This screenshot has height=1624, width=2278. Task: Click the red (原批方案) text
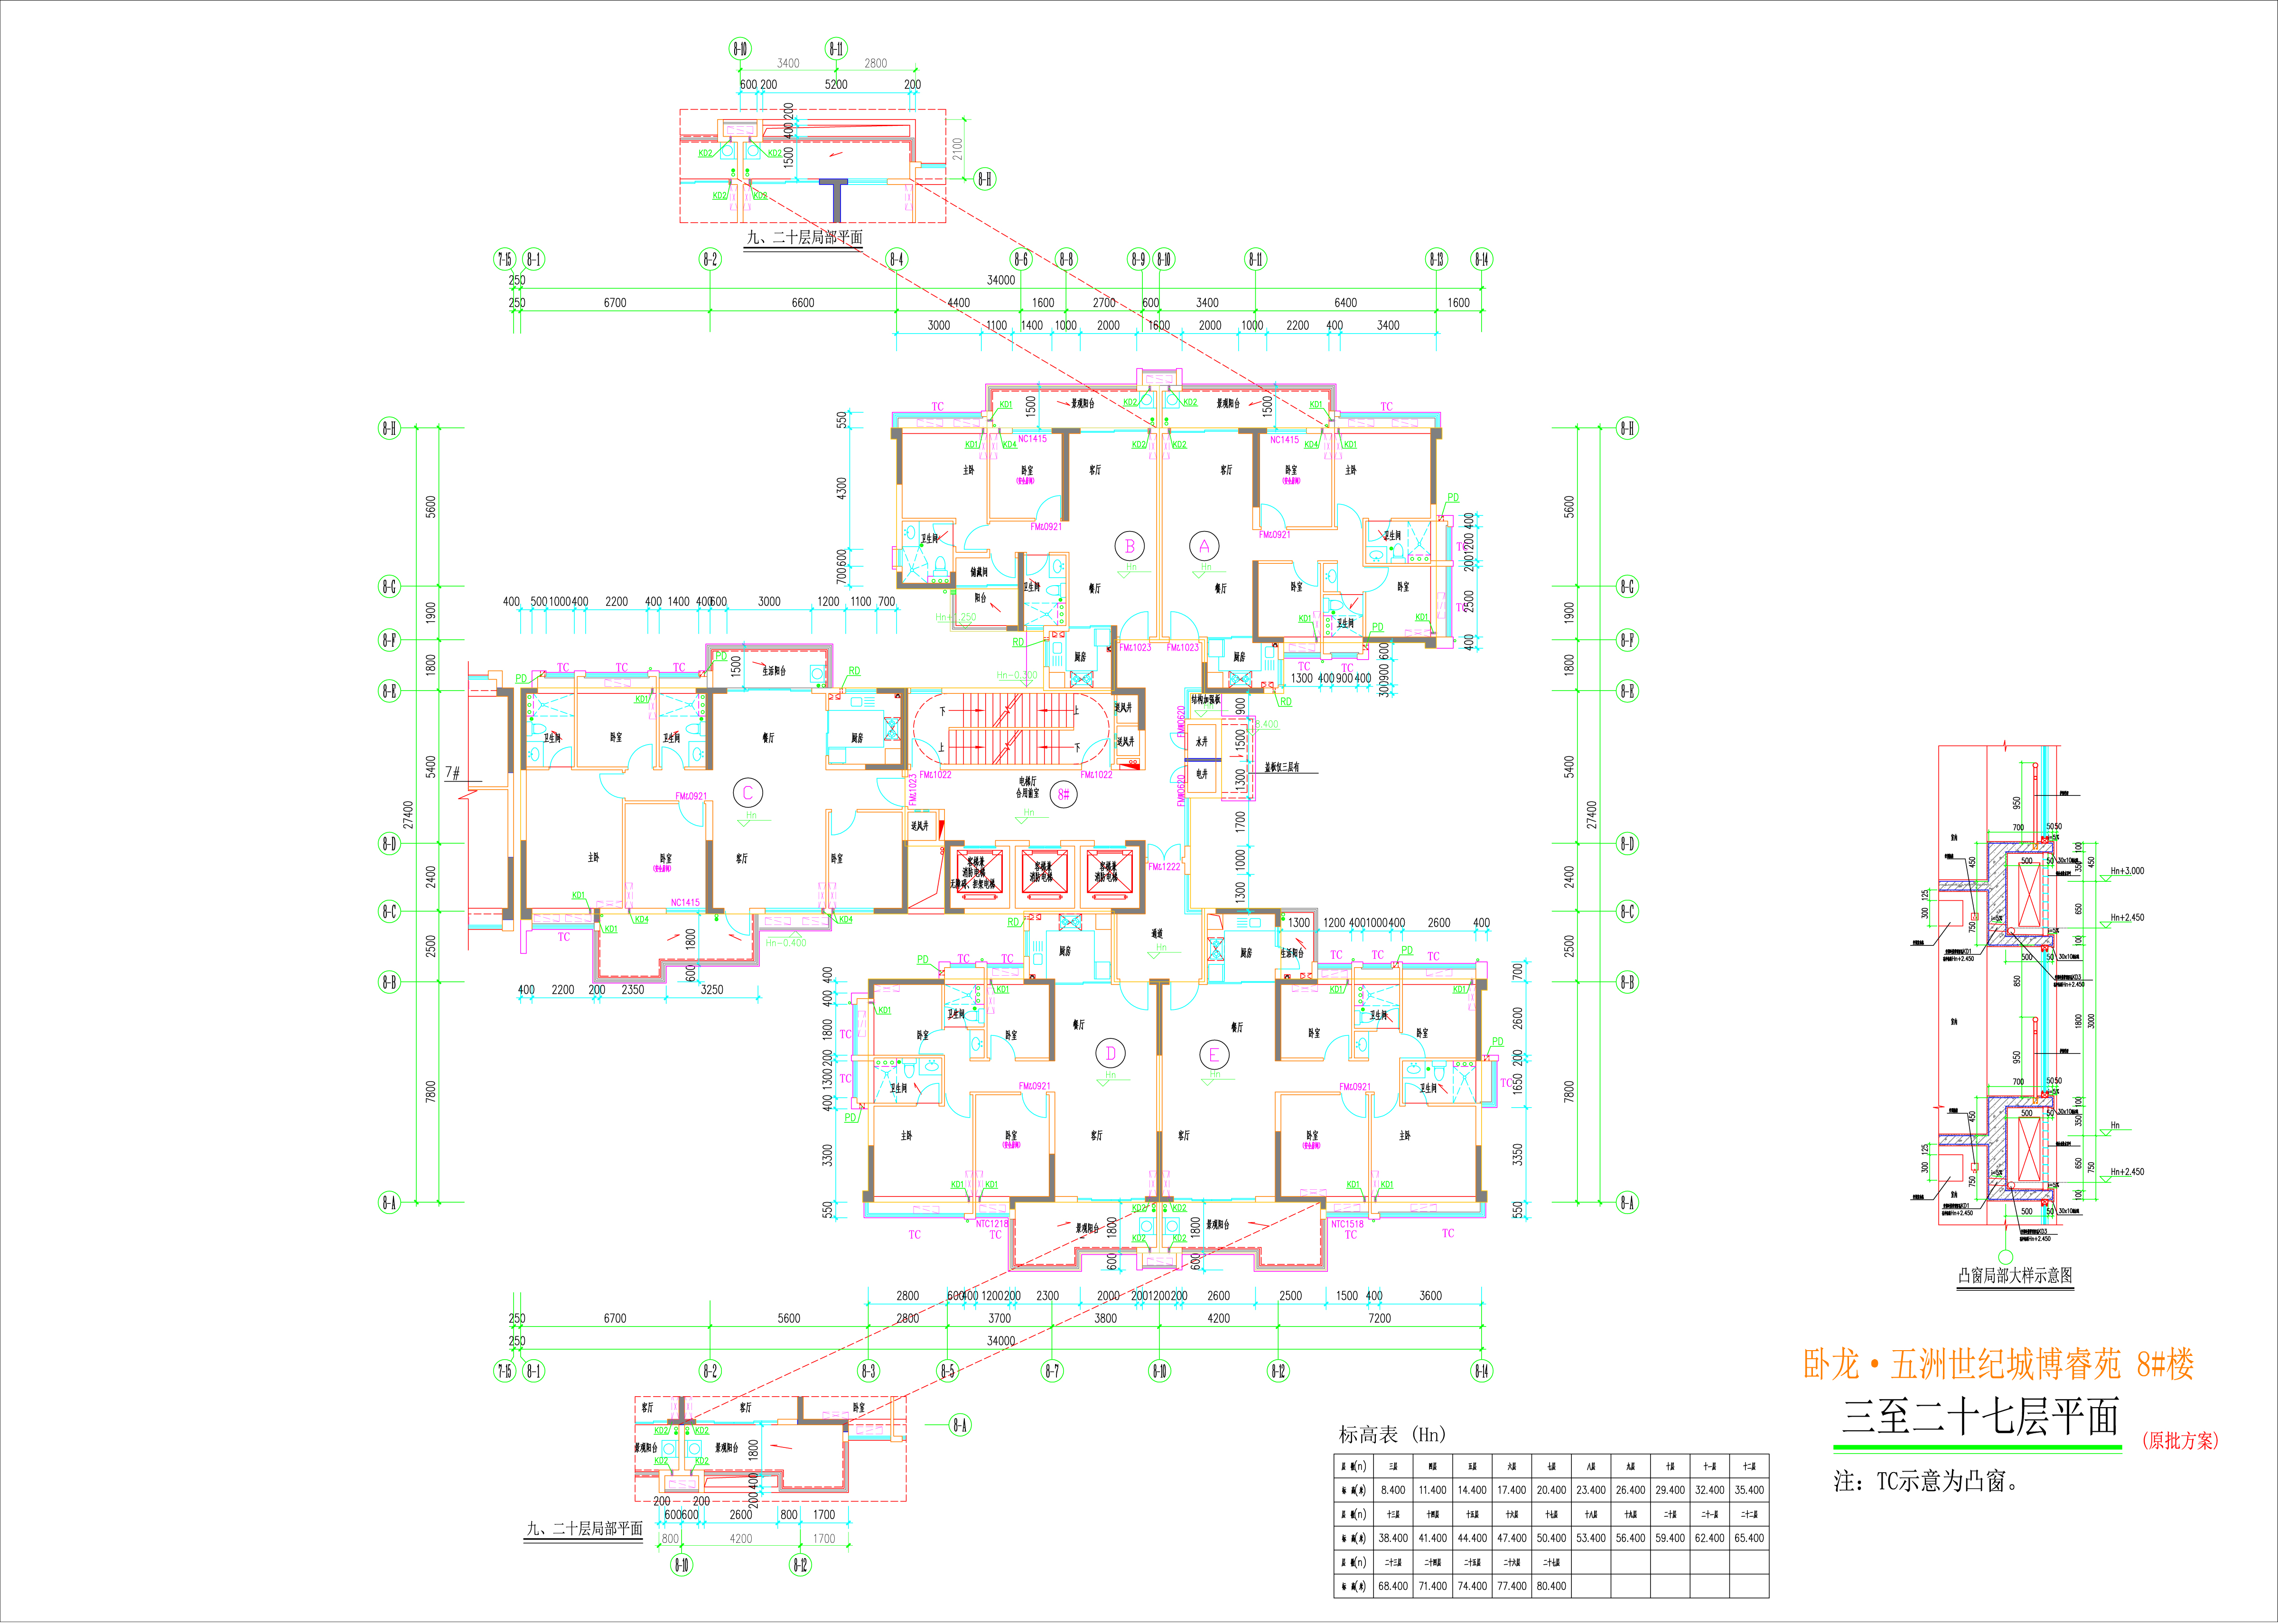[x=2180, y=1441]
